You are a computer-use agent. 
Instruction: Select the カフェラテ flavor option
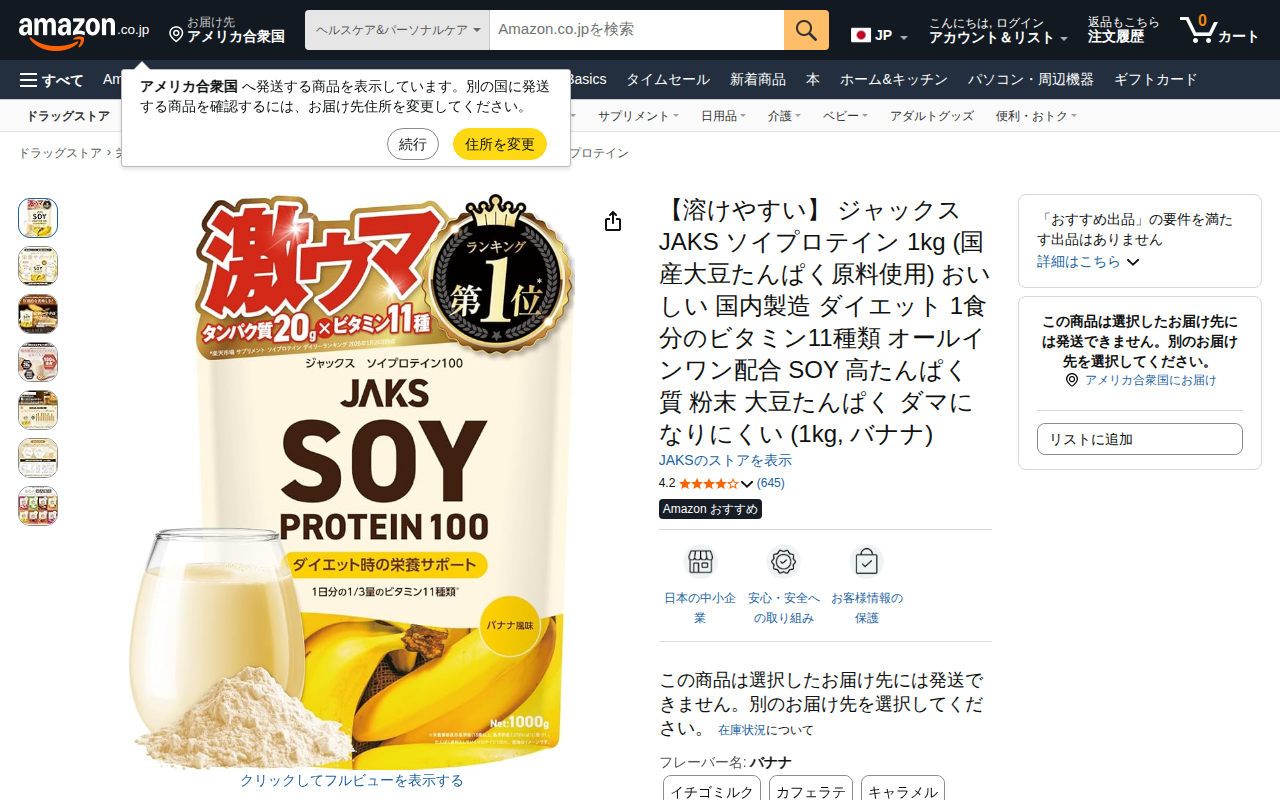(810, 789)
